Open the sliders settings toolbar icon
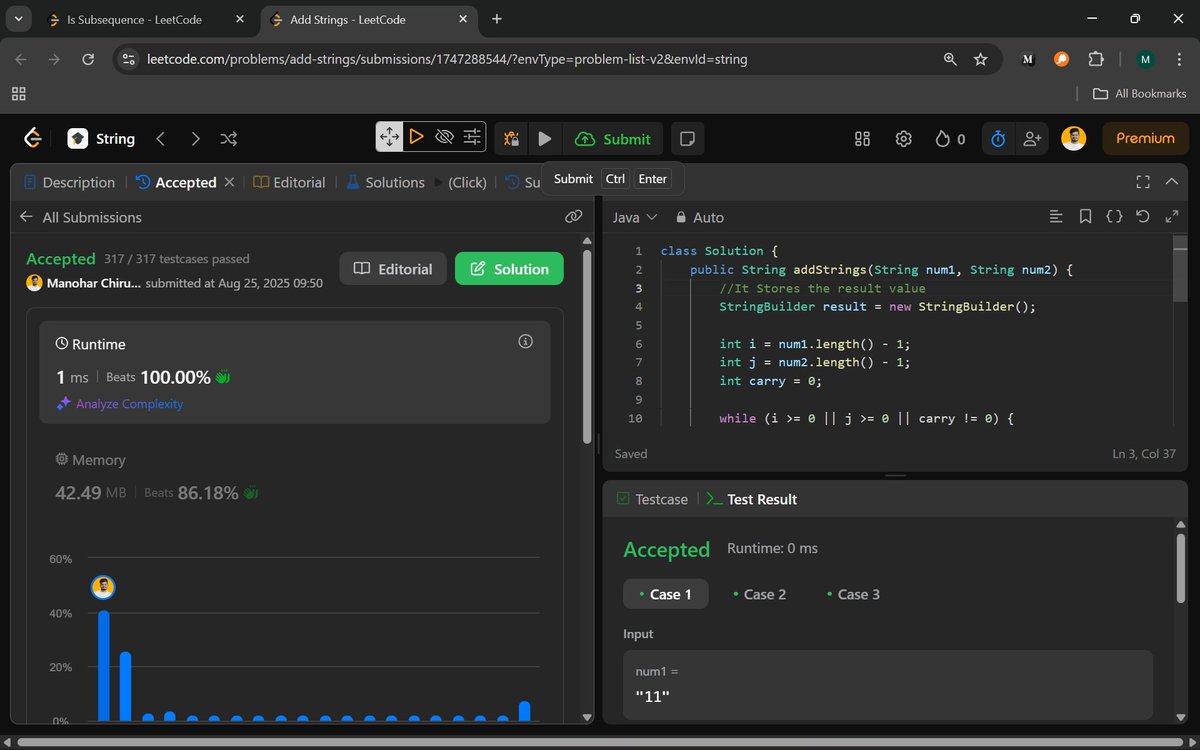The image size is (1200, 750). 472,137
